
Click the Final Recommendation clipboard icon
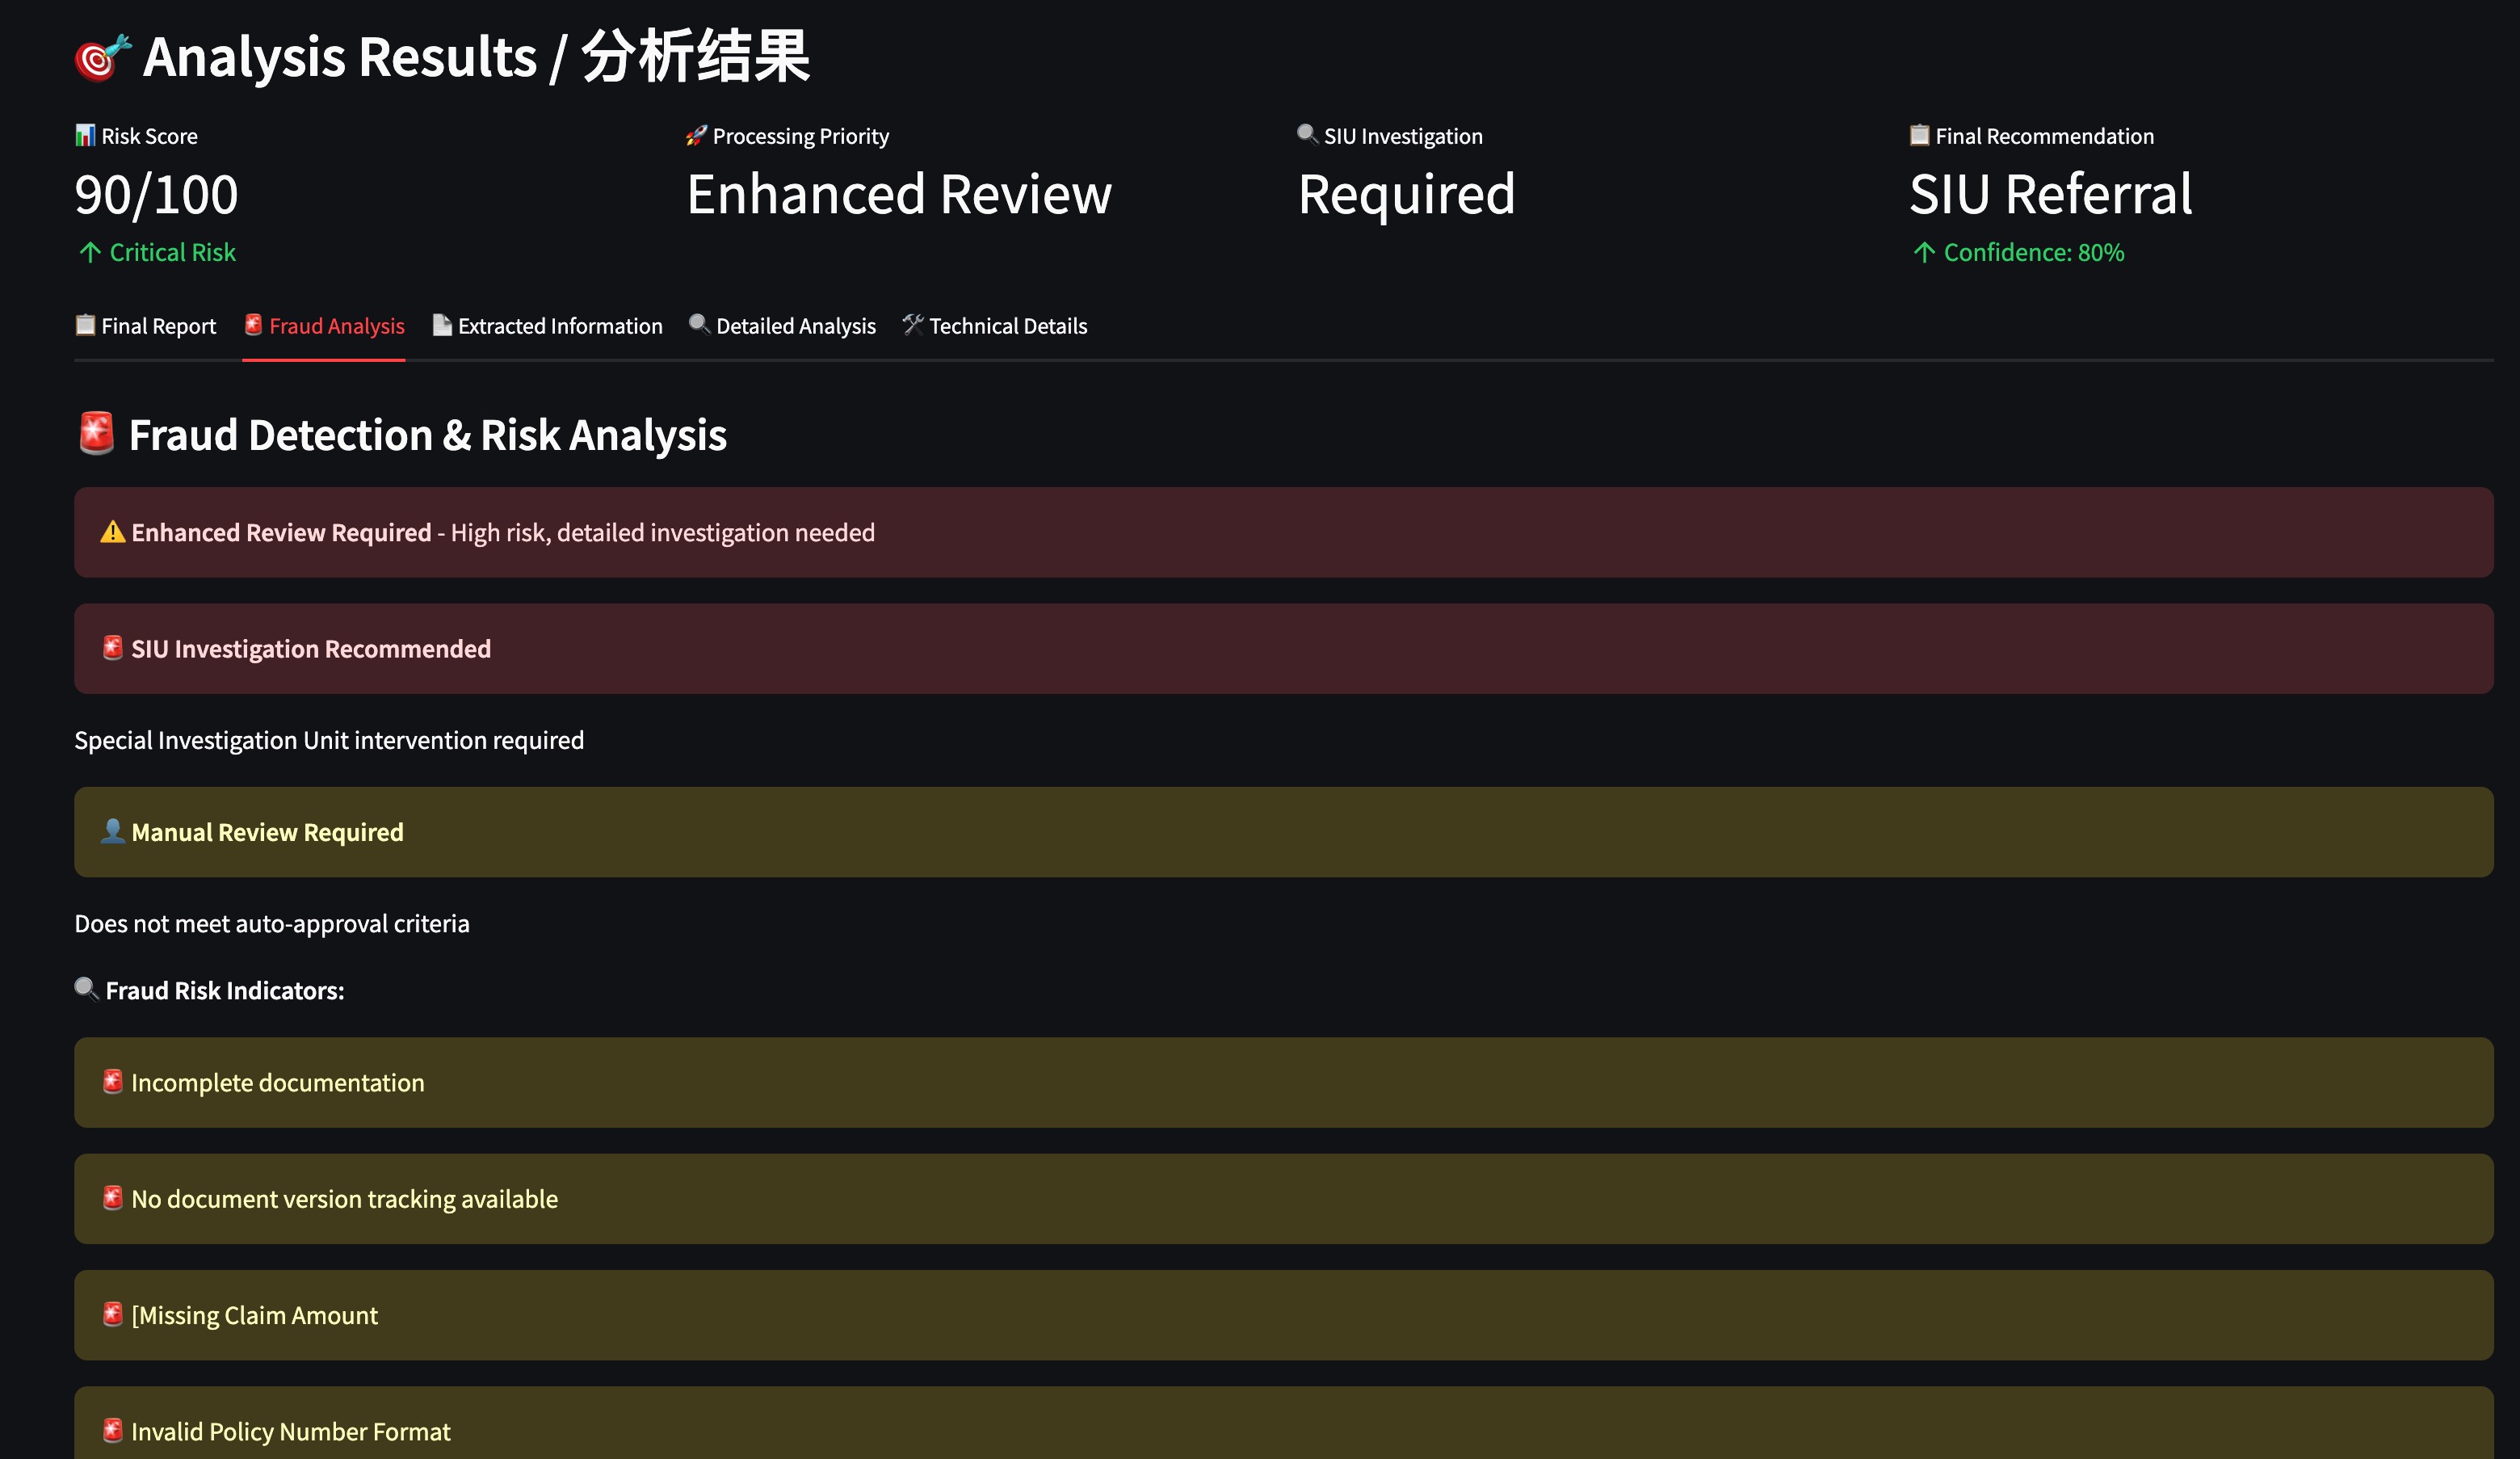pyautogui.click(x=1919, y=135)
